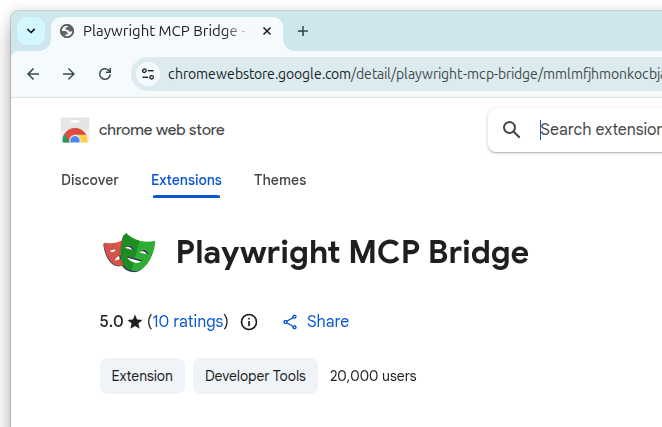This screenshot has width=662, height=427.
Task: Click the globe favicon on the tab
Action: (67, 31)
